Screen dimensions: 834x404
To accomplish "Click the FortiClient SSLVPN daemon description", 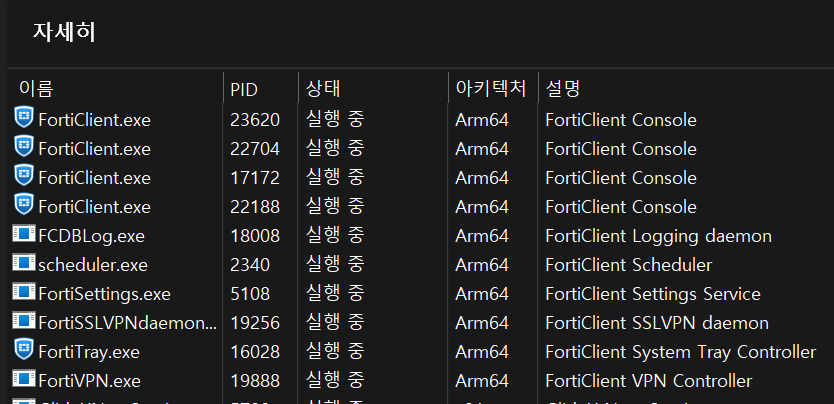I will click(657, 323).
